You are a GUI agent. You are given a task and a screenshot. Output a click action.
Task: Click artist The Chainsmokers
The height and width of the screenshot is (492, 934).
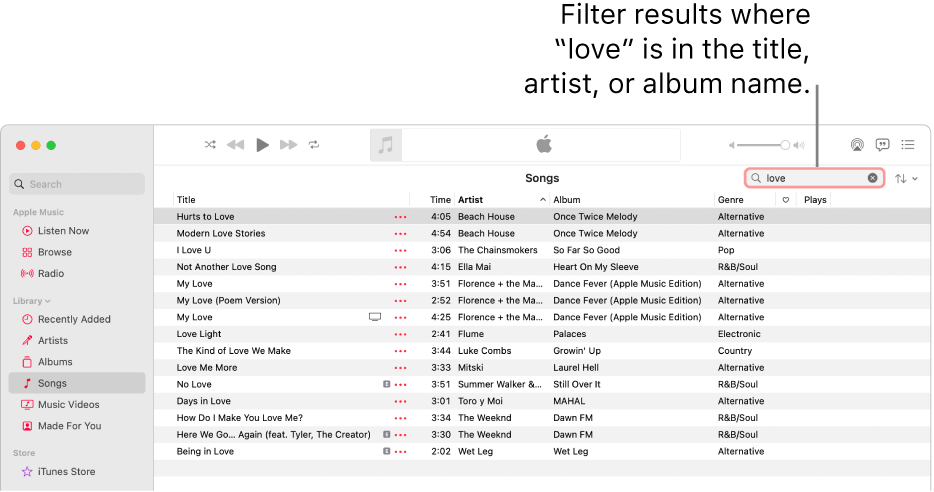pos(497,250)
